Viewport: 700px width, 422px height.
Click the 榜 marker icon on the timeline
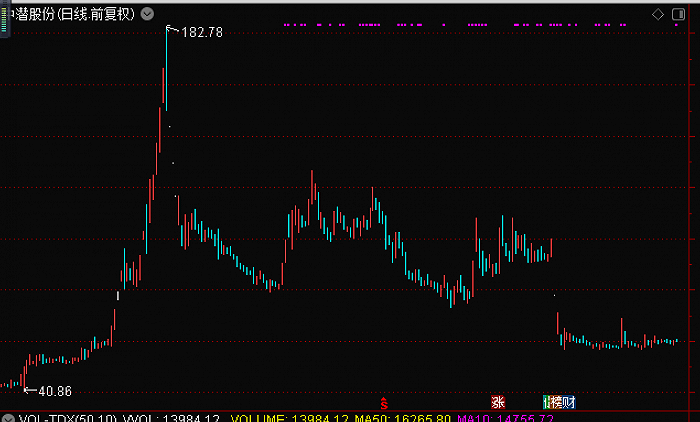pyautogui.click(x=554, y=401)
